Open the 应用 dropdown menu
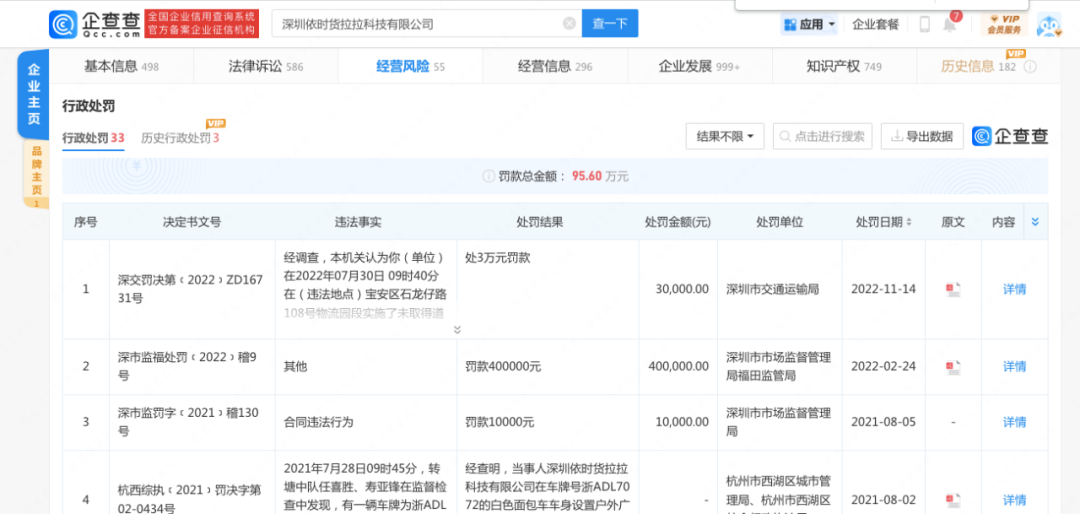Viewport: 1080px width, 514px height. (809, 24)
